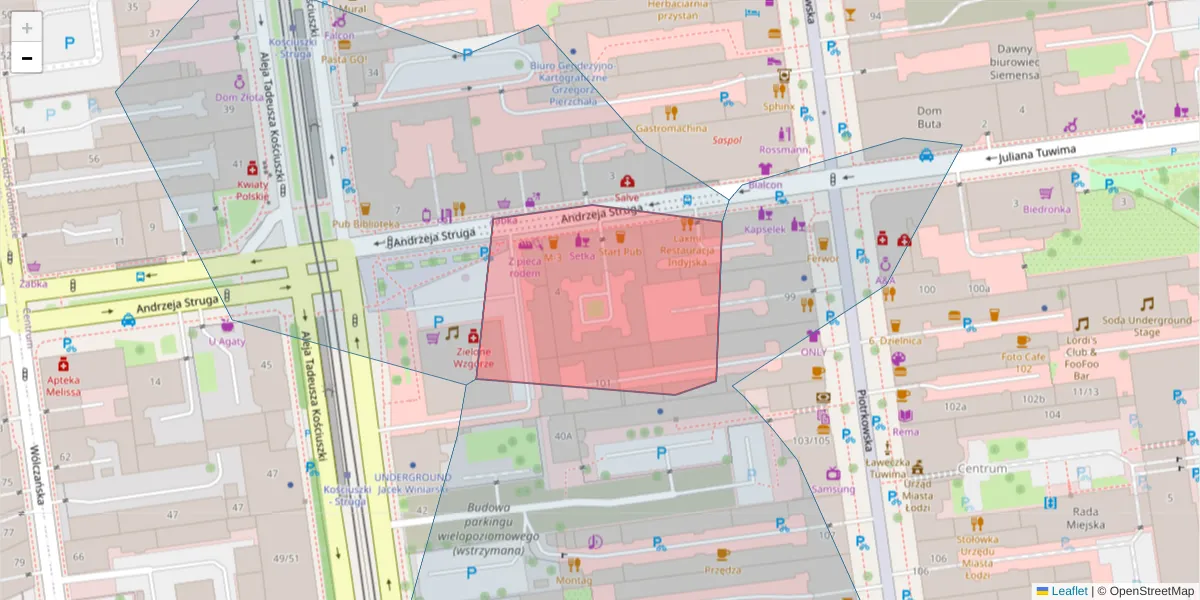Click the Rema open book icon
Viewport: 1200px width, 600px height.
point(904,416)
